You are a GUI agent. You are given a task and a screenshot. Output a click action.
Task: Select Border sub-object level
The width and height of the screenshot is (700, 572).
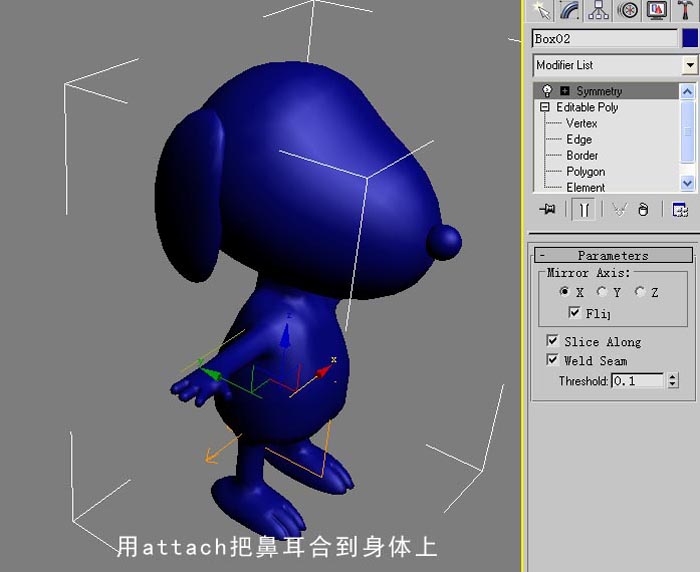pos(582,155)
